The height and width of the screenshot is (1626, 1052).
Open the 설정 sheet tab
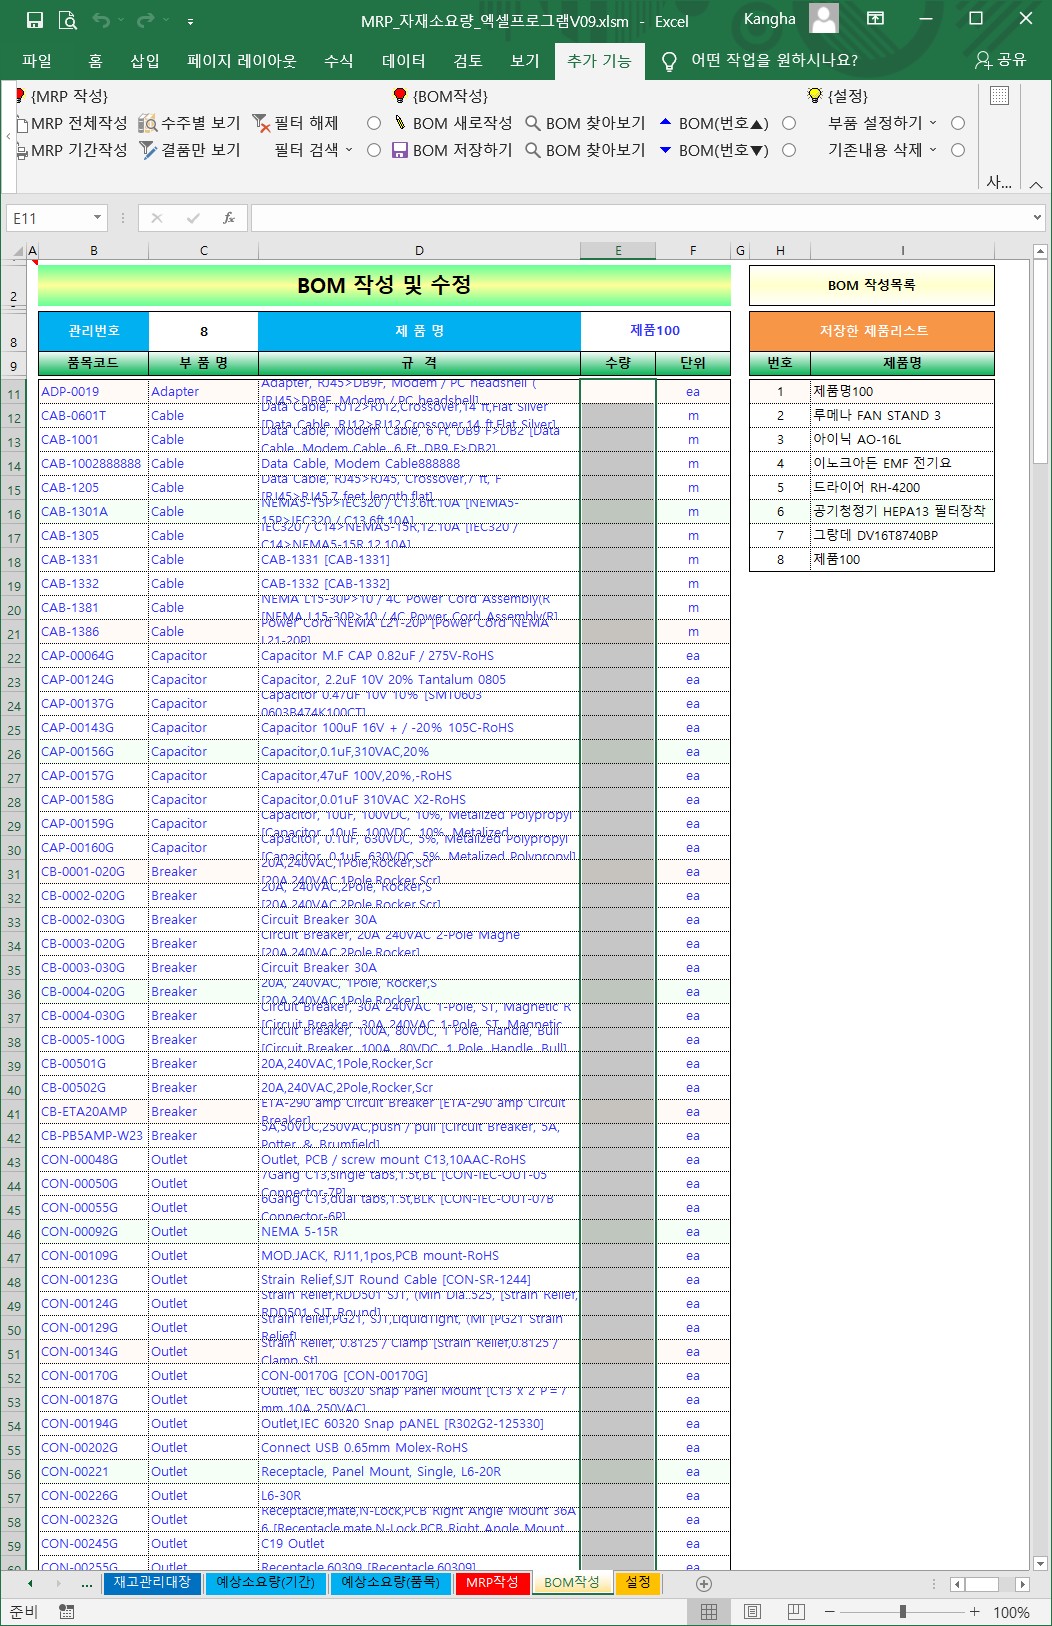click(639, 1582)
